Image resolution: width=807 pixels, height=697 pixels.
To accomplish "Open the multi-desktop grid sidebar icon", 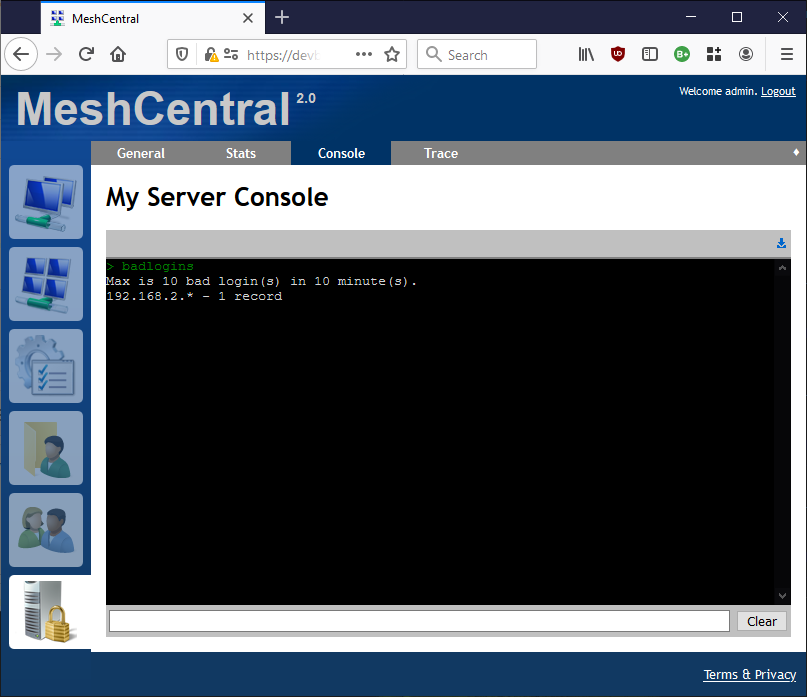I will 46,284.
